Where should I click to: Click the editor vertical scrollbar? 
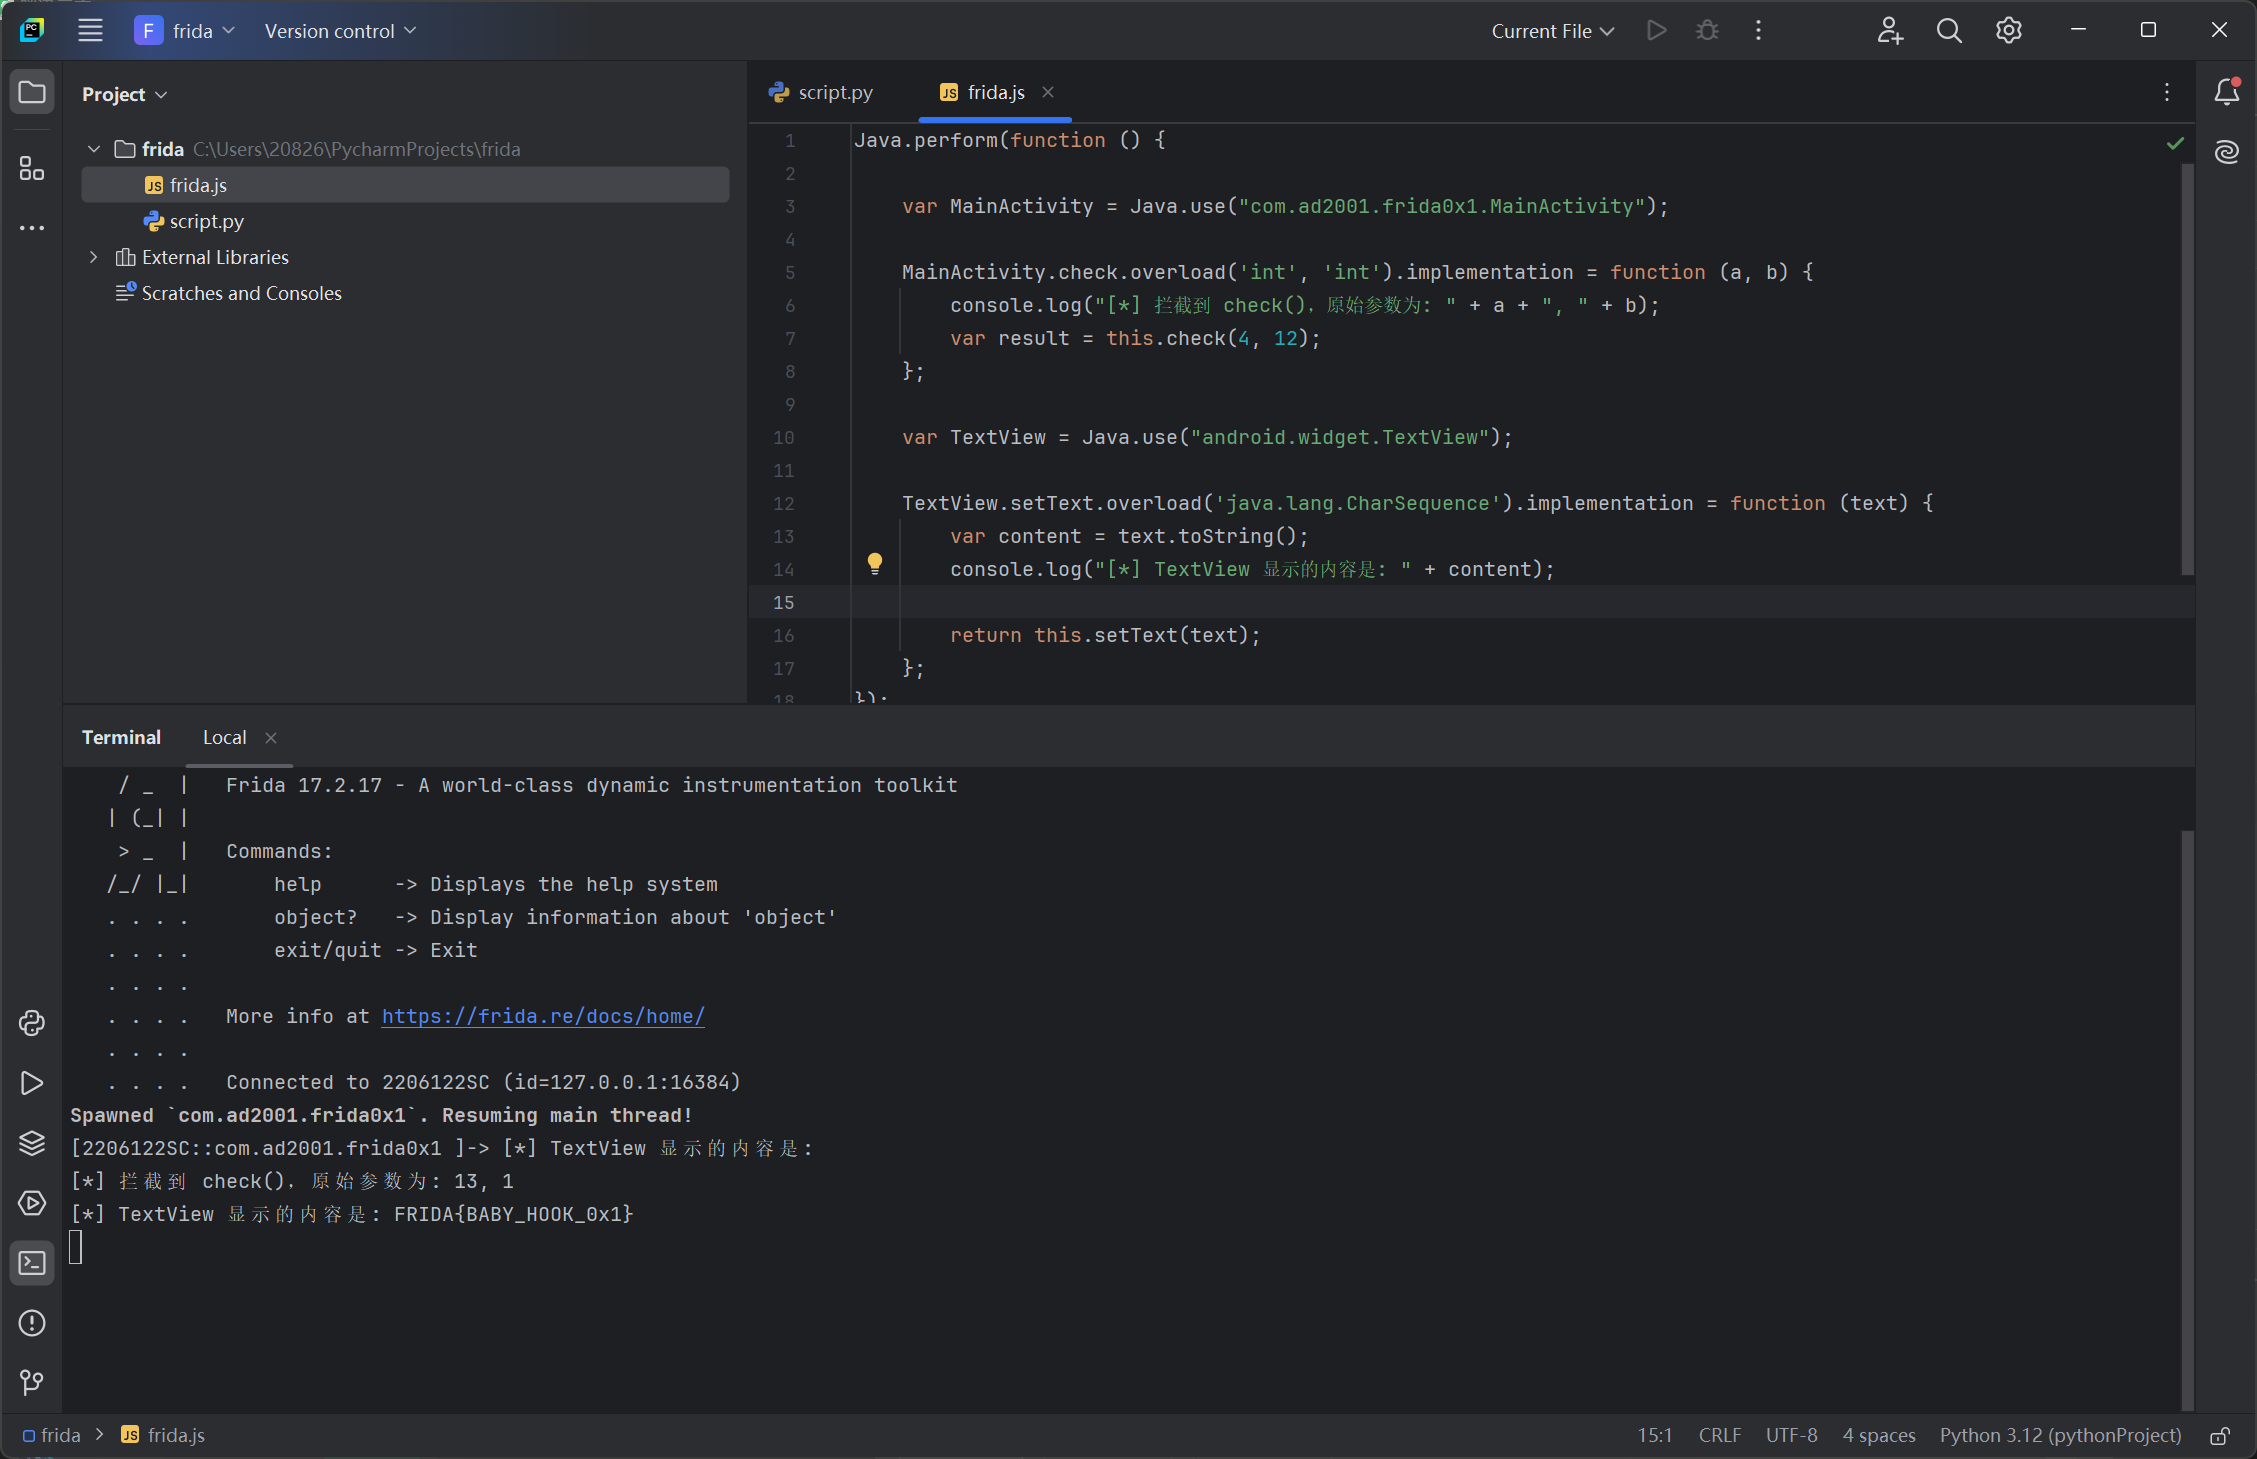pos(2187,370)
